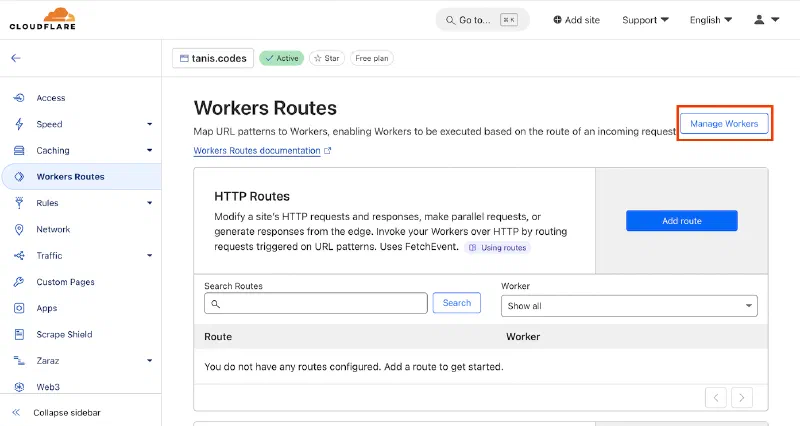Click the Add site button

click(x=577, y=20)
